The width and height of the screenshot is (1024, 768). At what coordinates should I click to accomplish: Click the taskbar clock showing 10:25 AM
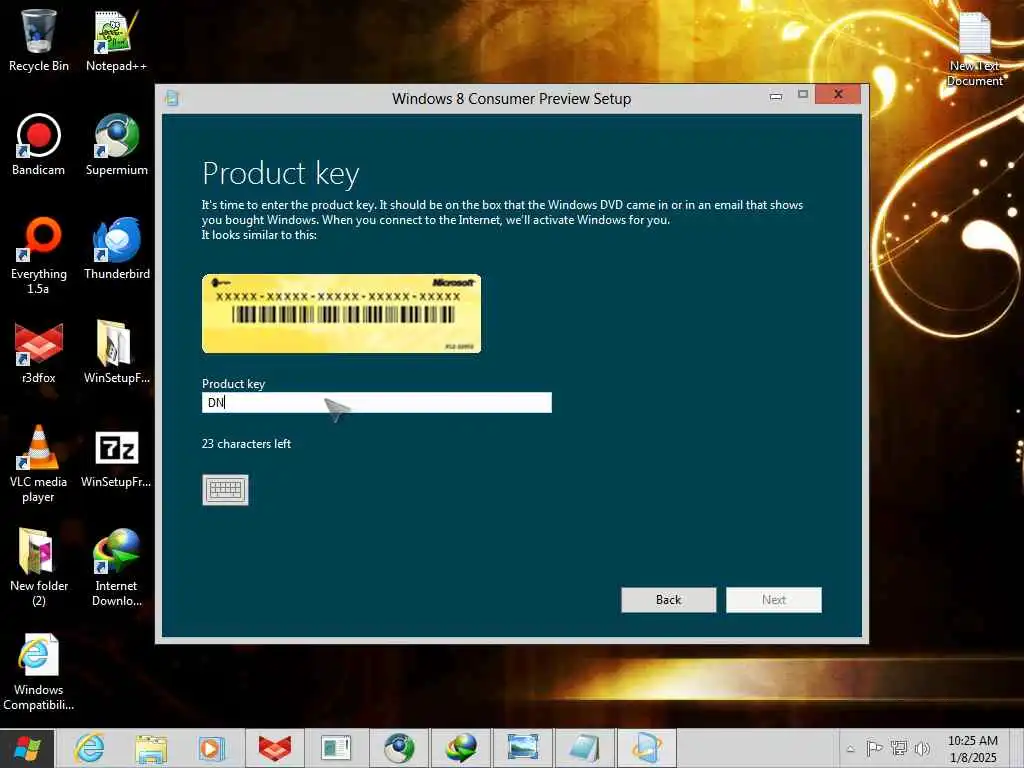point(972,748)
